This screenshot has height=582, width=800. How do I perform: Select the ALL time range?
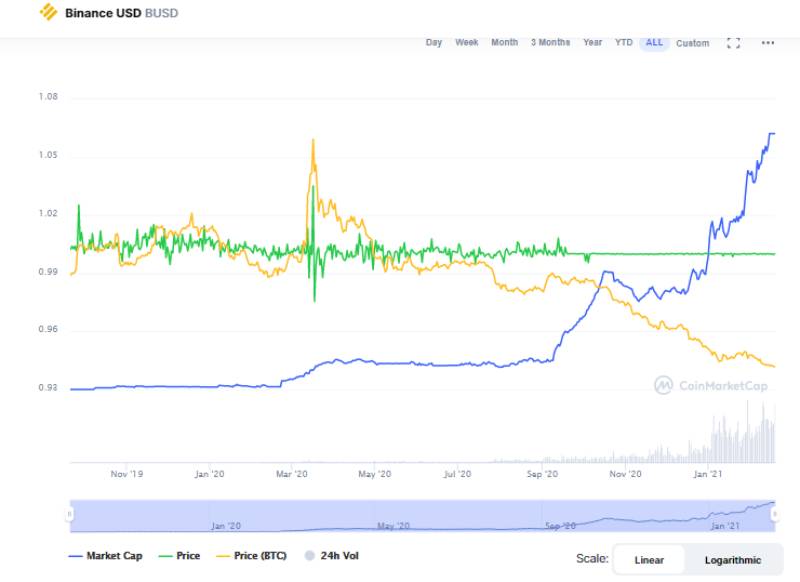click(x=654, y=43)
